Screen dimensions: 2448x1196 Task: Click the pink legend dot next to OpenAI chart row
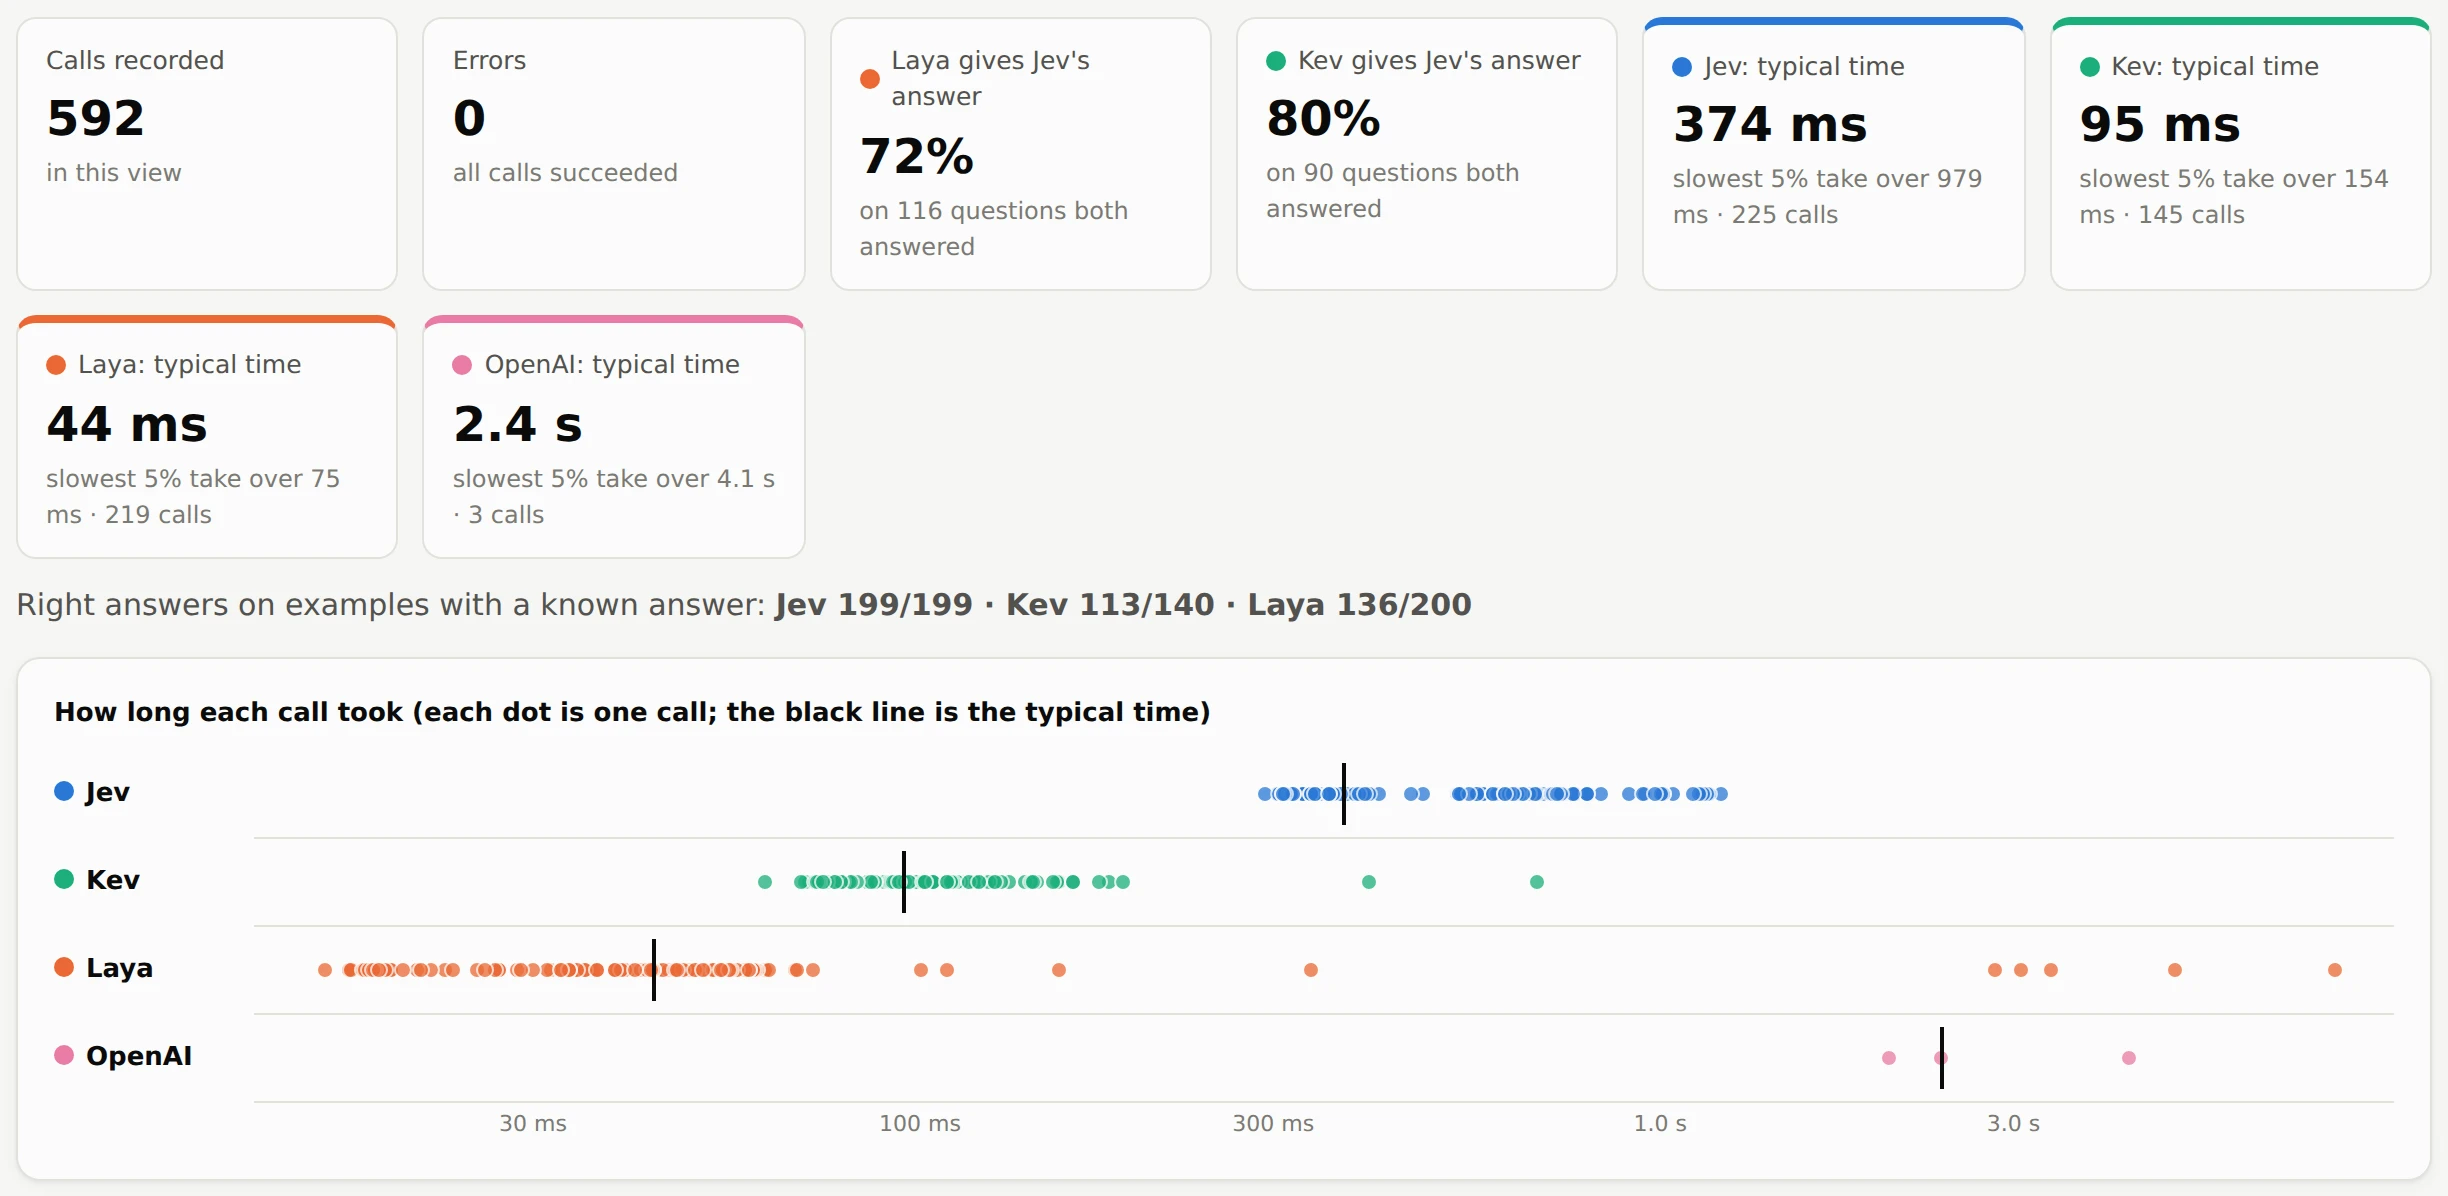click(64, 1055)
